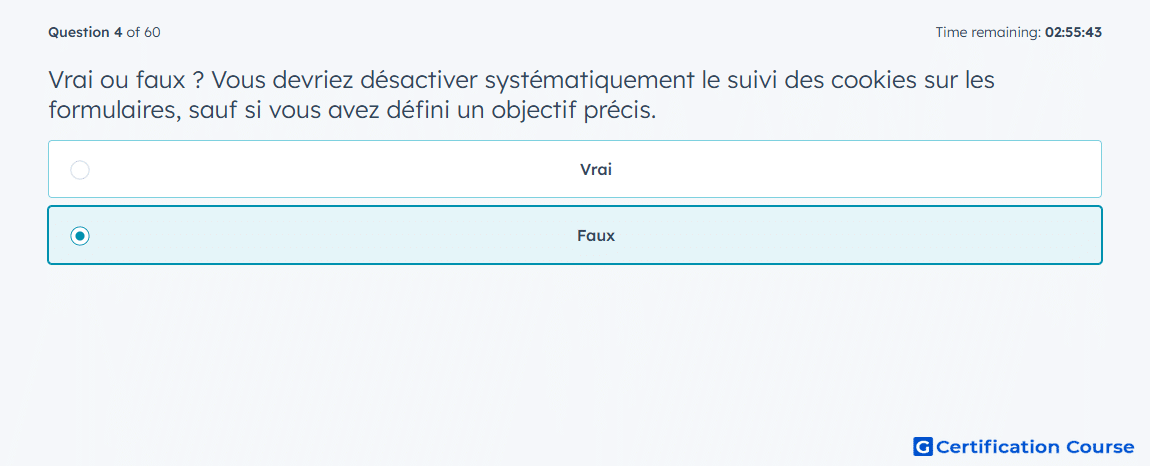This screenshot has width=1150, height=466.
Task: Select the Vrai radio button
Action: coord(80,170)
